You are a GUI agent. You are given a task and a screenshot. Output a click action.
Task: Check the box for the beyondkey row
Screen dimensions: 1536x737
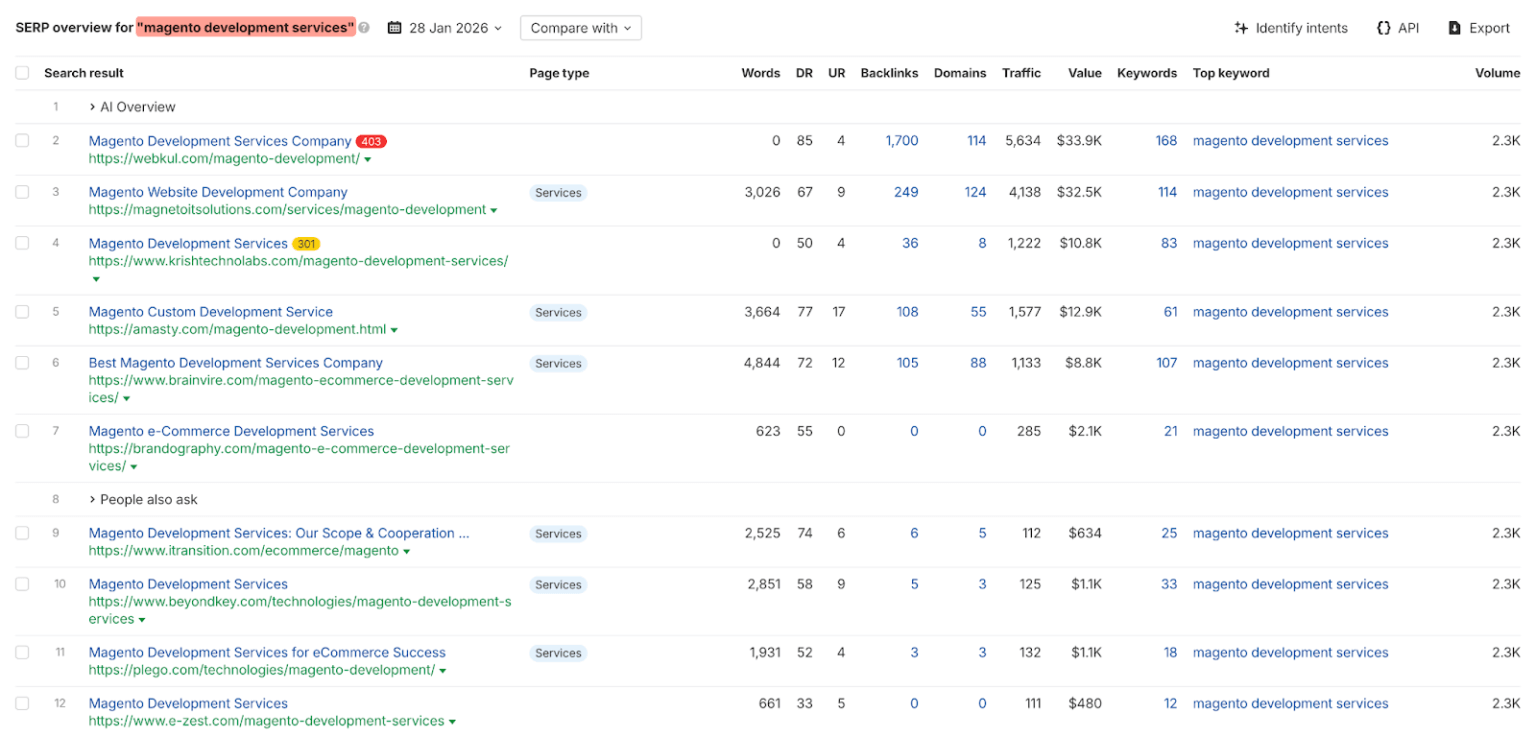(22, 584)
